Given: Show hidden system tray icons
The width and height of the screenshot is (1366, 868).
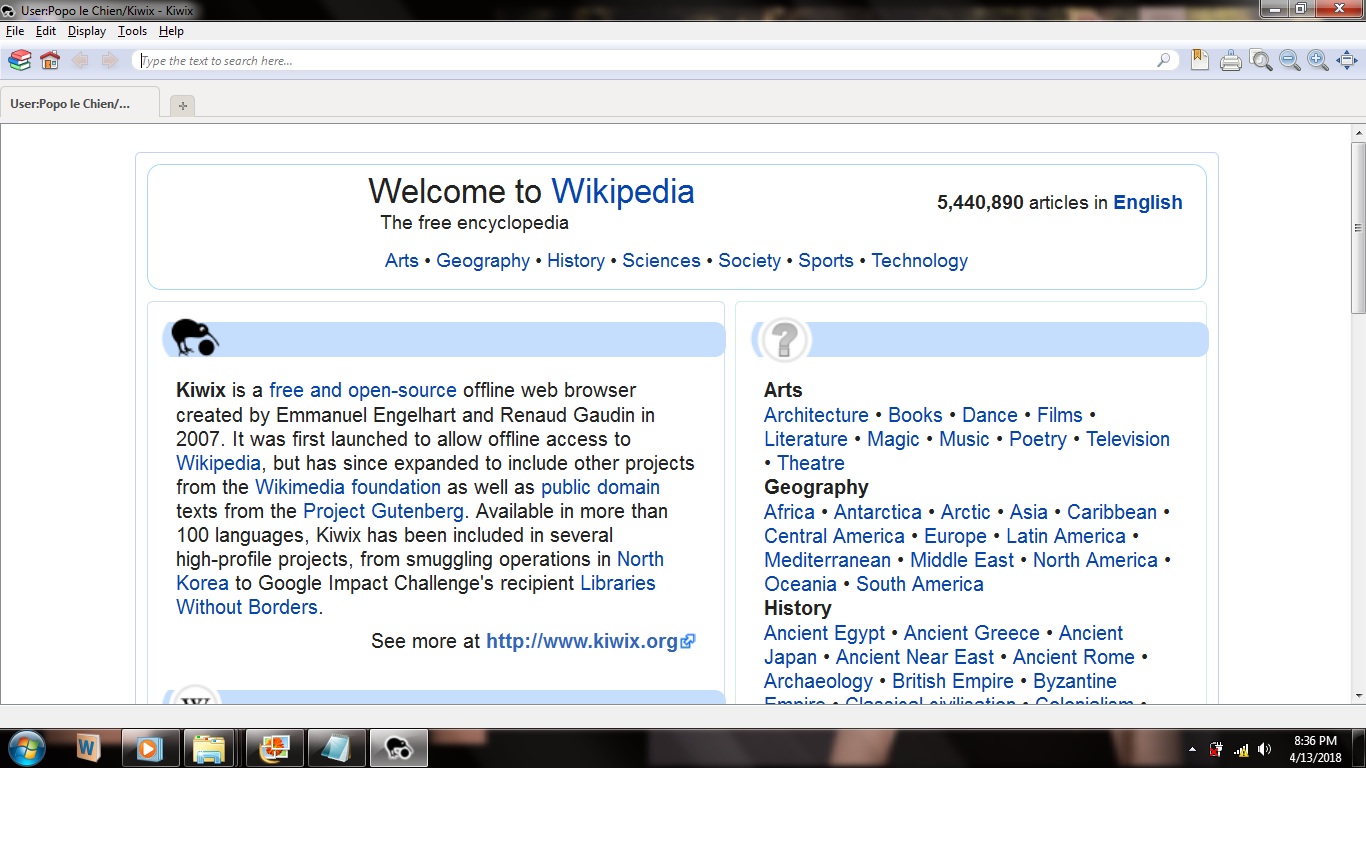Looking at the screenshot, I should coord(1192,749).
